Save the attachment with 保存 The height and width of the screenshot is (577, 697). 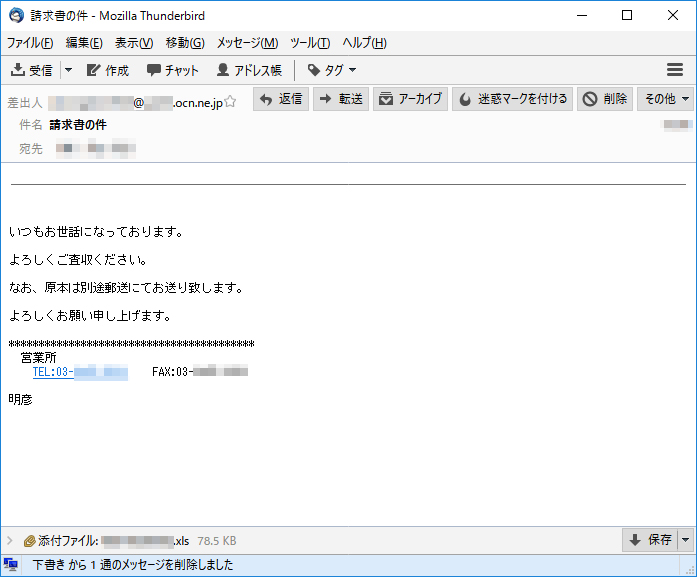tap(649, 540)
